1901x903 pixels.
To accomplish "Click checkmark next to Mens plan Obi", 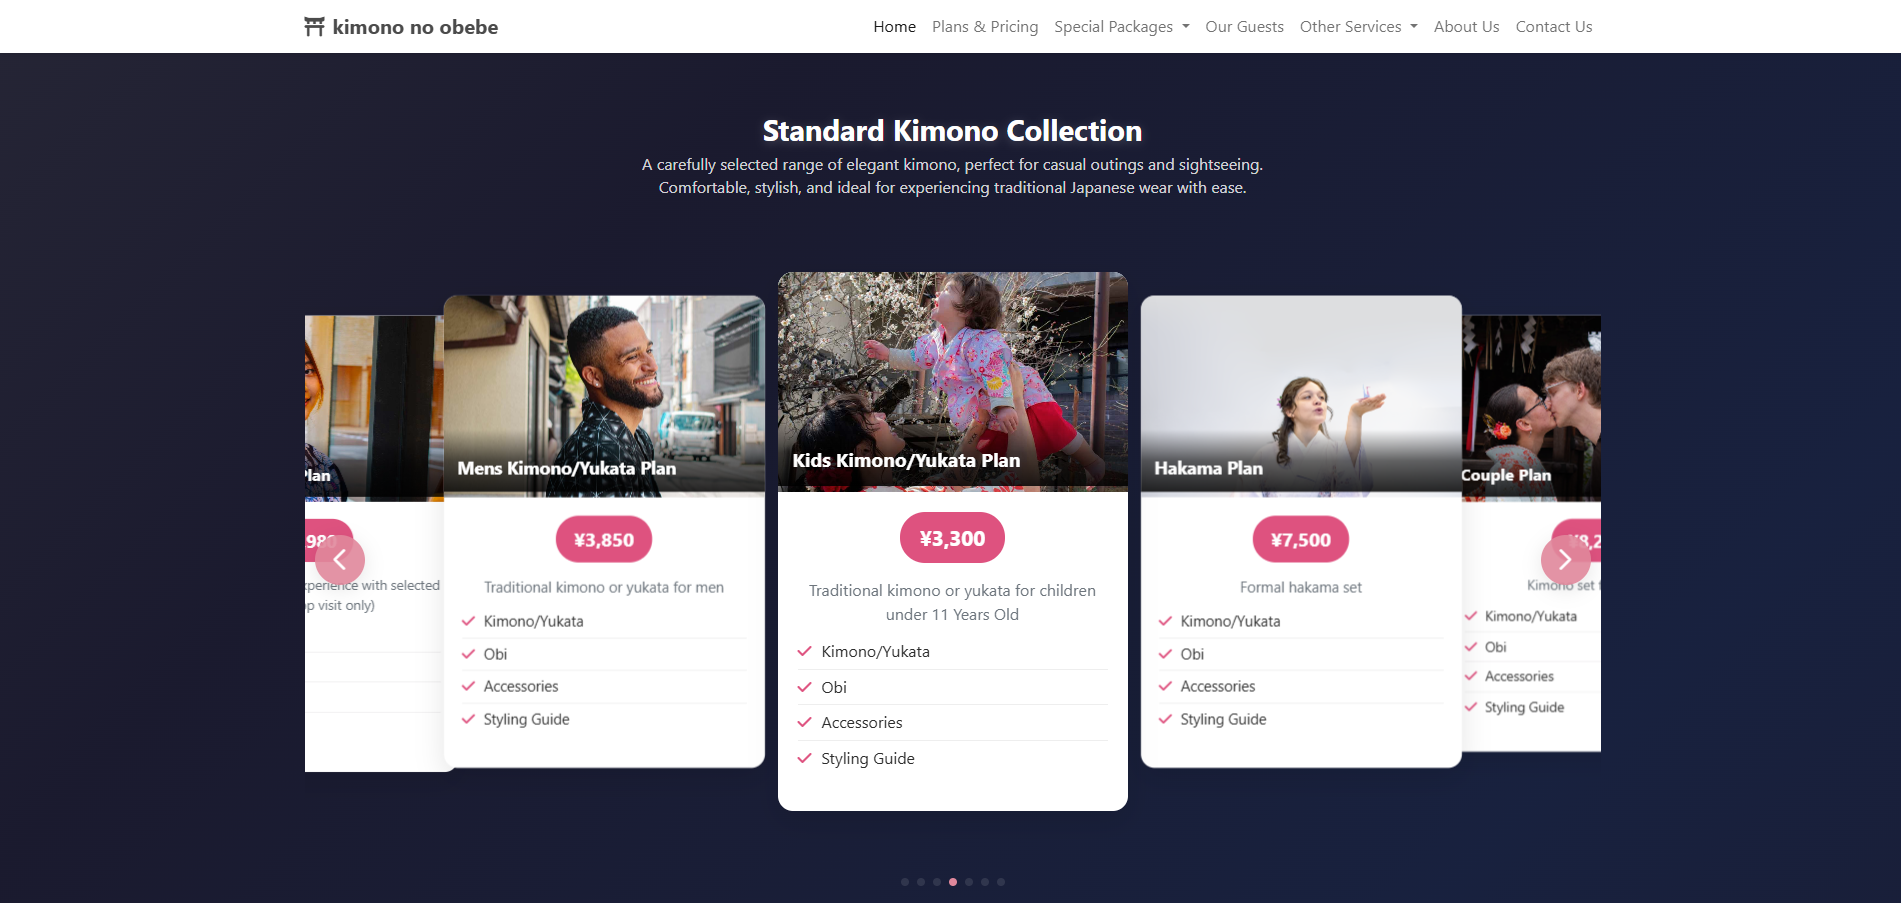I will [468, 654].
